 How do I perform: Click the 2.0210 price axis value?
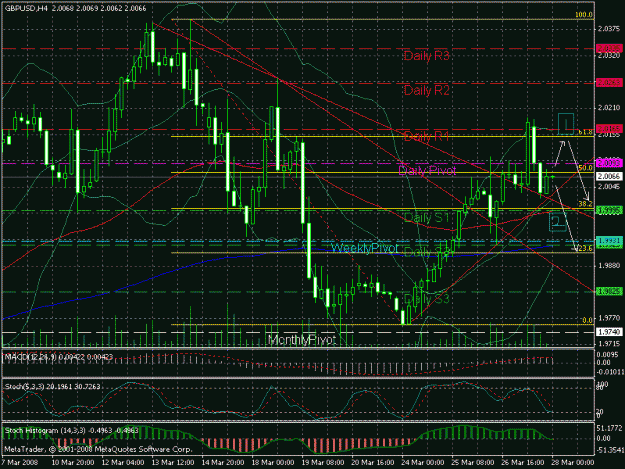[x=609, y=108]
